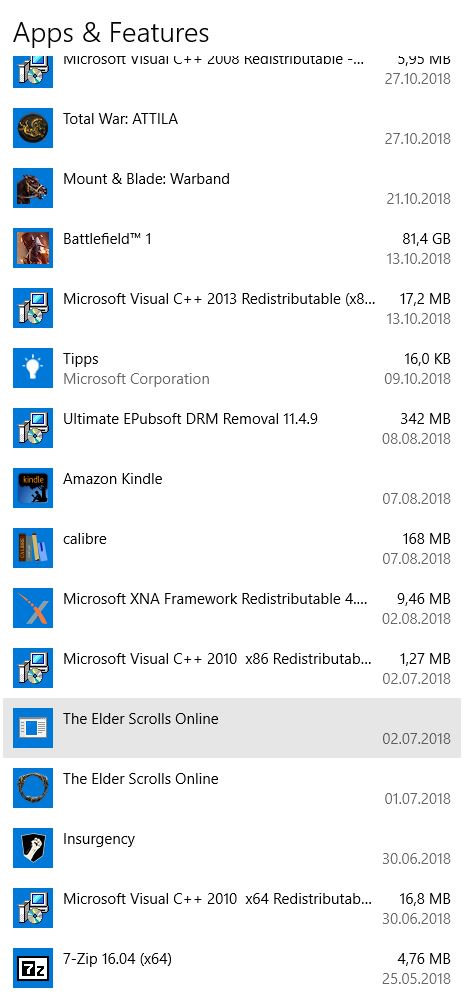The height and width of the screenshot is (999, 469).
Task: Select Microsoft Visual C++ 2010 x64 Redistributable
Action: (x=232, y=908)
